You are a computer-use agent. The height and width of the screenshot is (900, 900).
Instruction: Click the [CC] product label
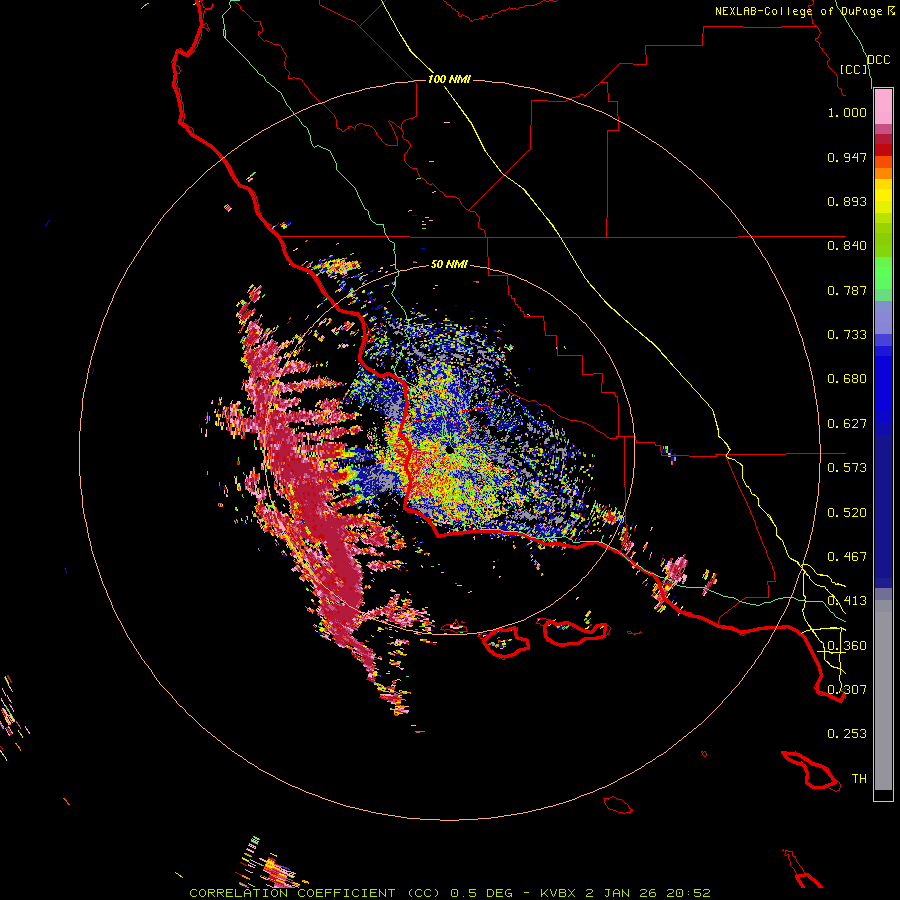[854, 69]
